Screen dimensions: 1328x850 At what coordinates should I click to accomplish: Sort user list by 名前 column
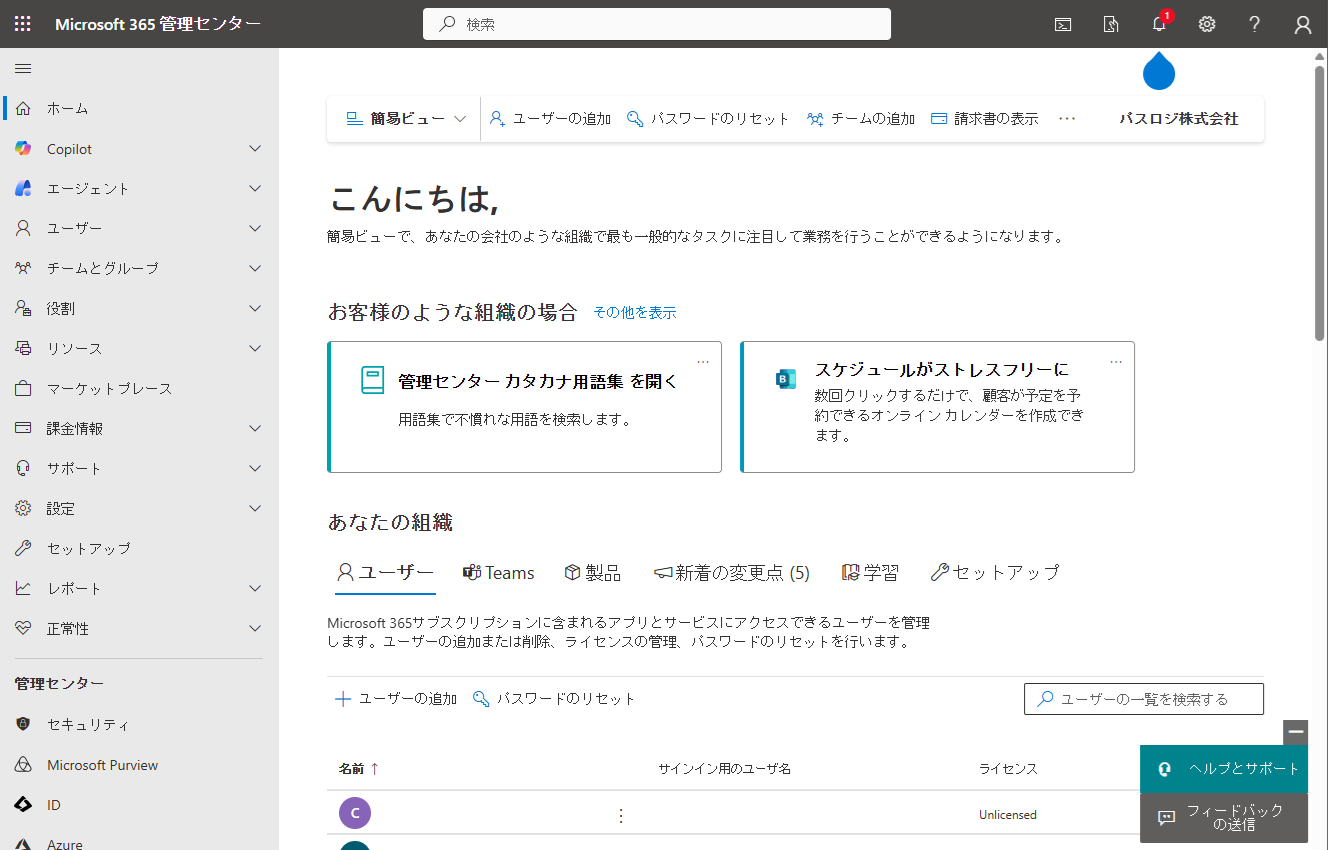pyautogui.click(x=358, y=769)
